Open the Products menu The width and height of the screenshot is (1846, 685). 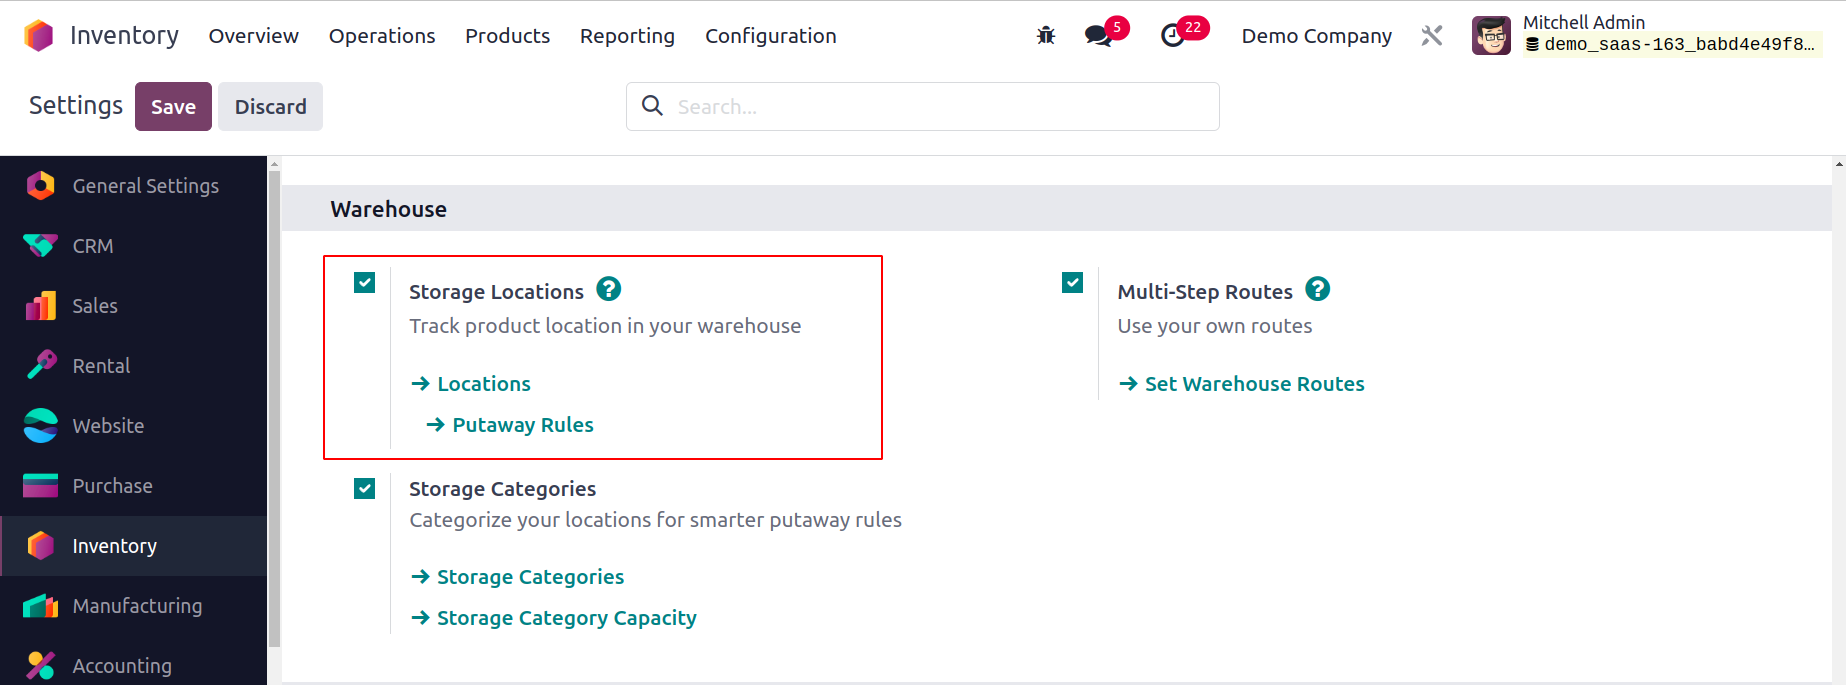coord(507,36)
